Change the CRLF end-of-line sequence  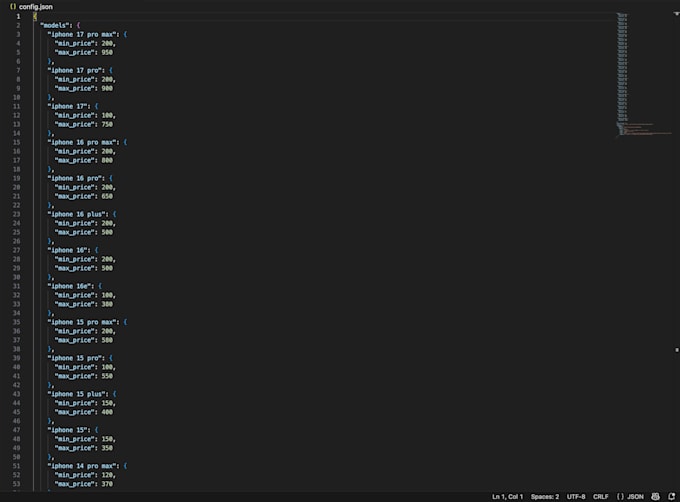[601, 497]
